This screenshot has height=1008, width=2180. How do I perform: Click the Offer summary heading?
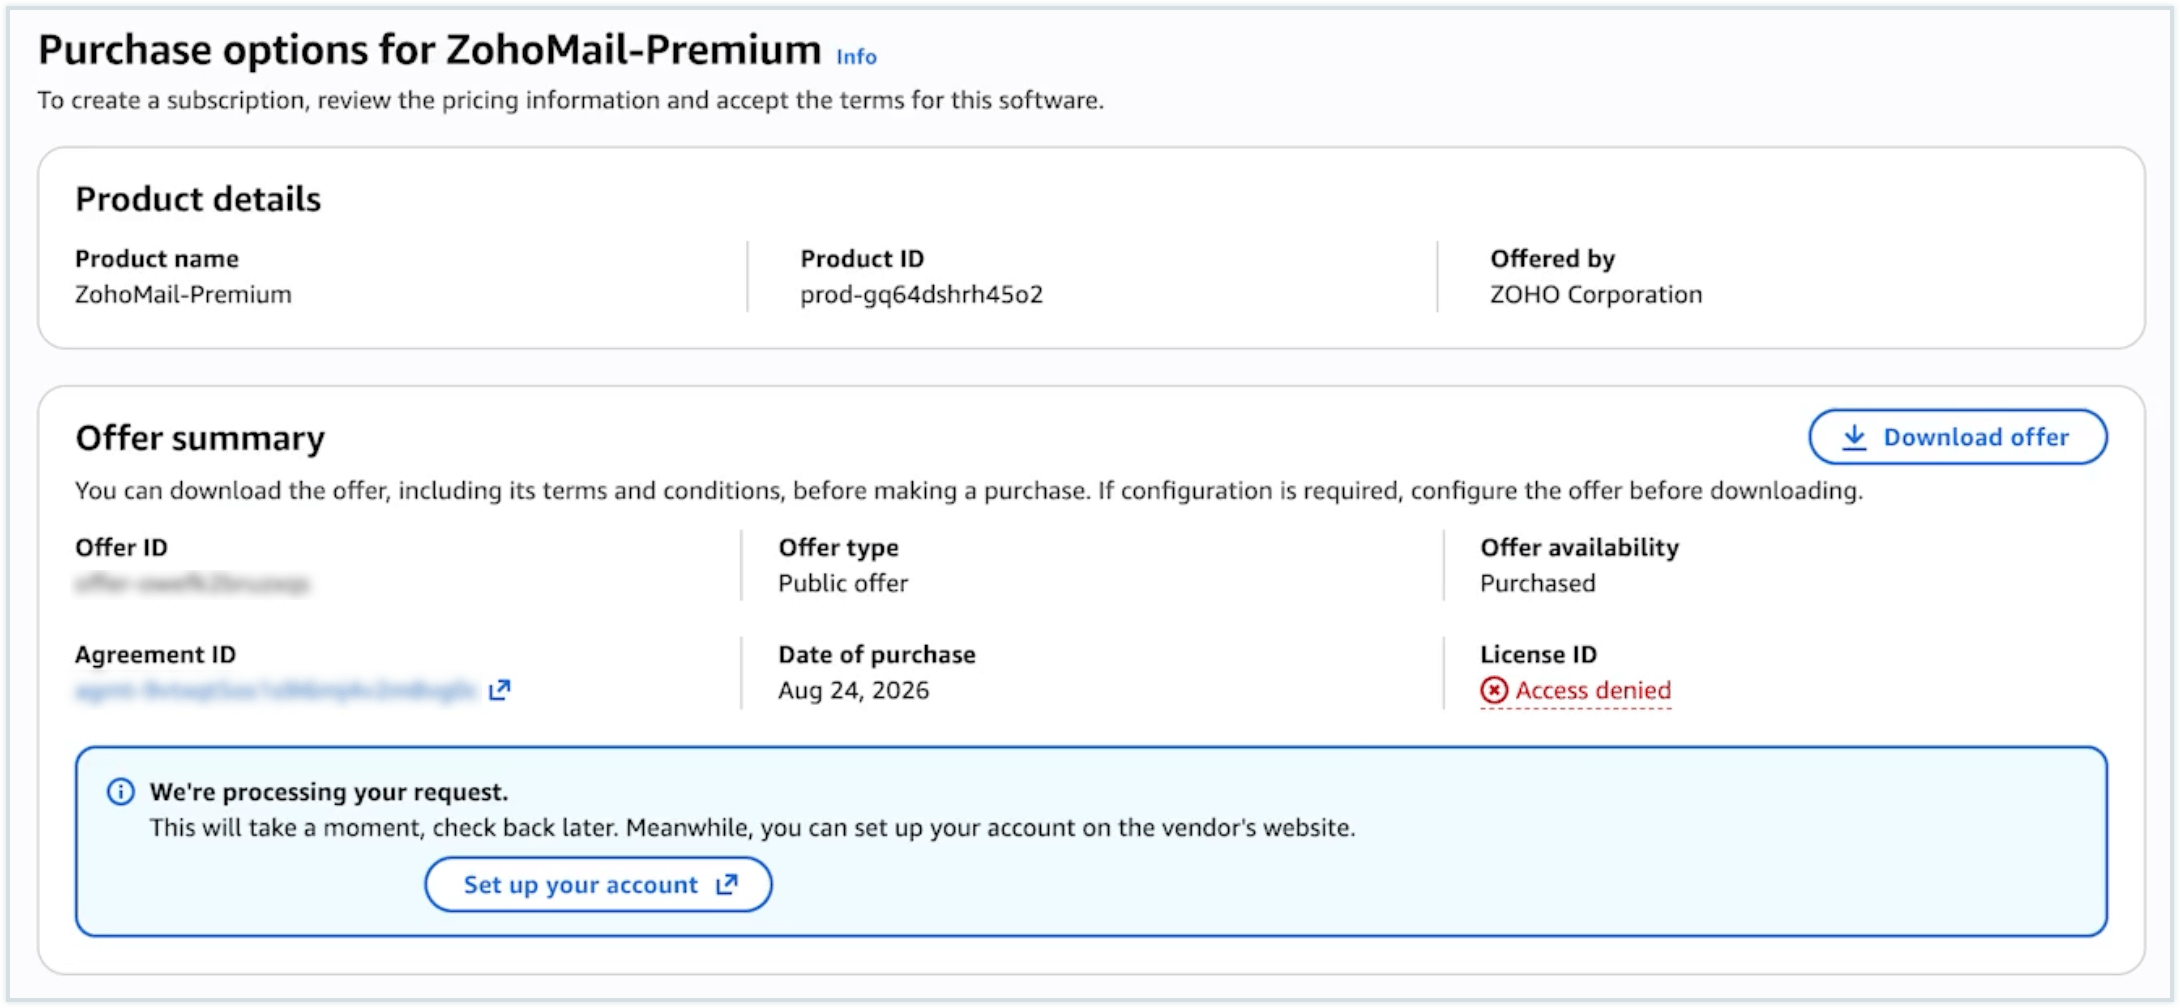coord(200,438)
